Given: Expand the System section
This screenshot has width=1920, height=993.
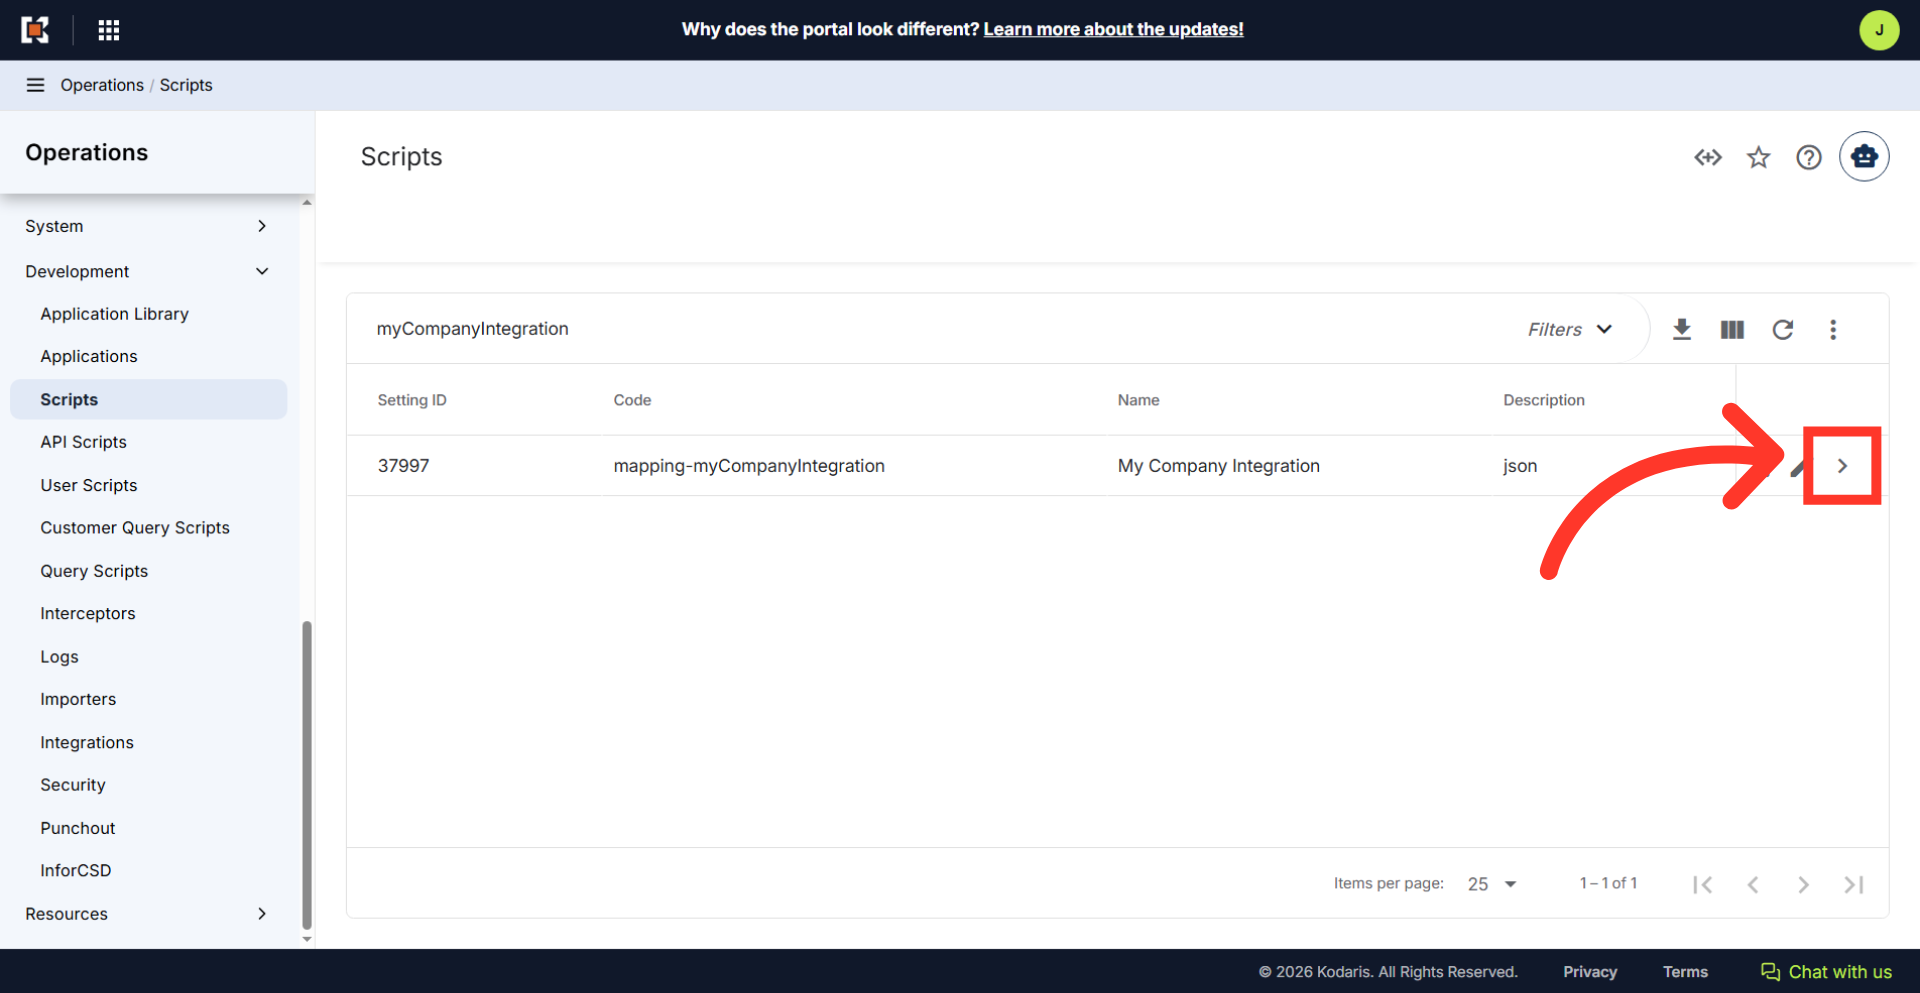Looking at the screenshot, I should coord(148,226).
